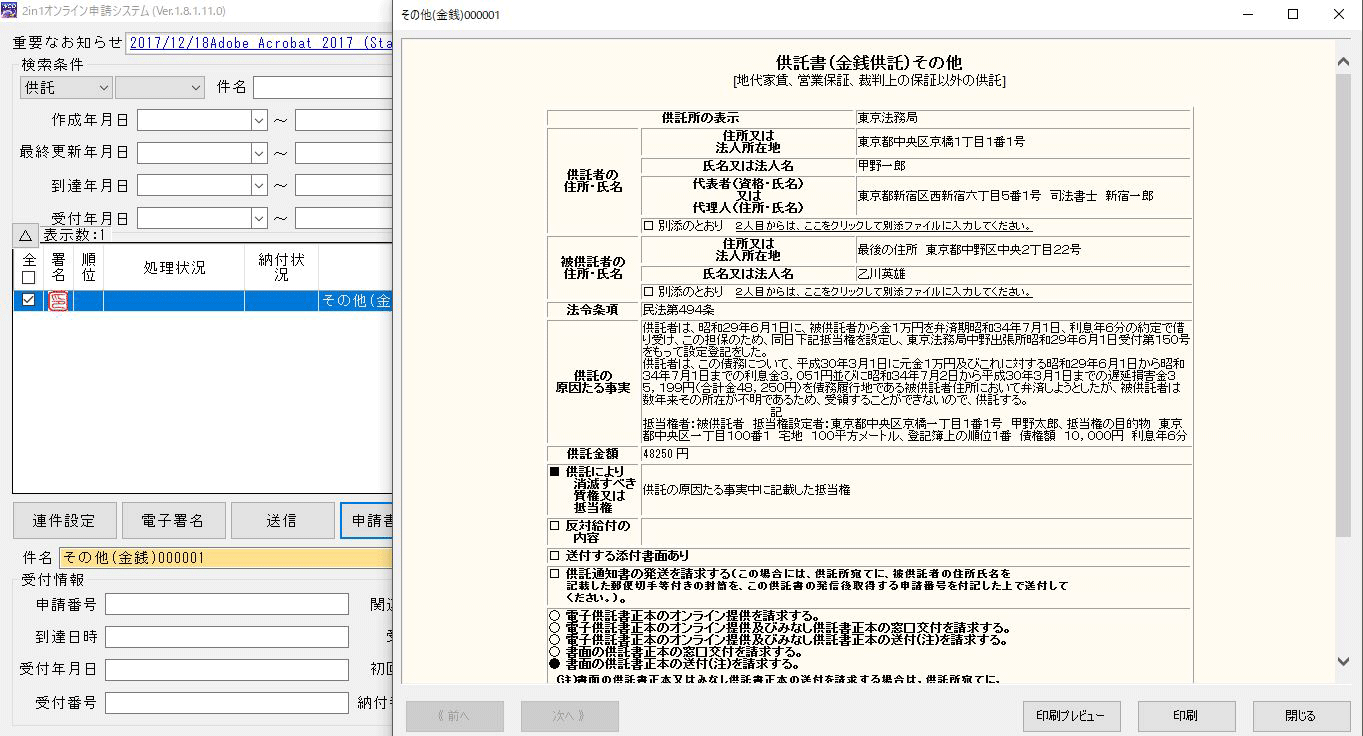Viewport: 1363px width, 736px height.
Task: Uncheck the checkbox on the selected list row
Action: pos(28,300)
